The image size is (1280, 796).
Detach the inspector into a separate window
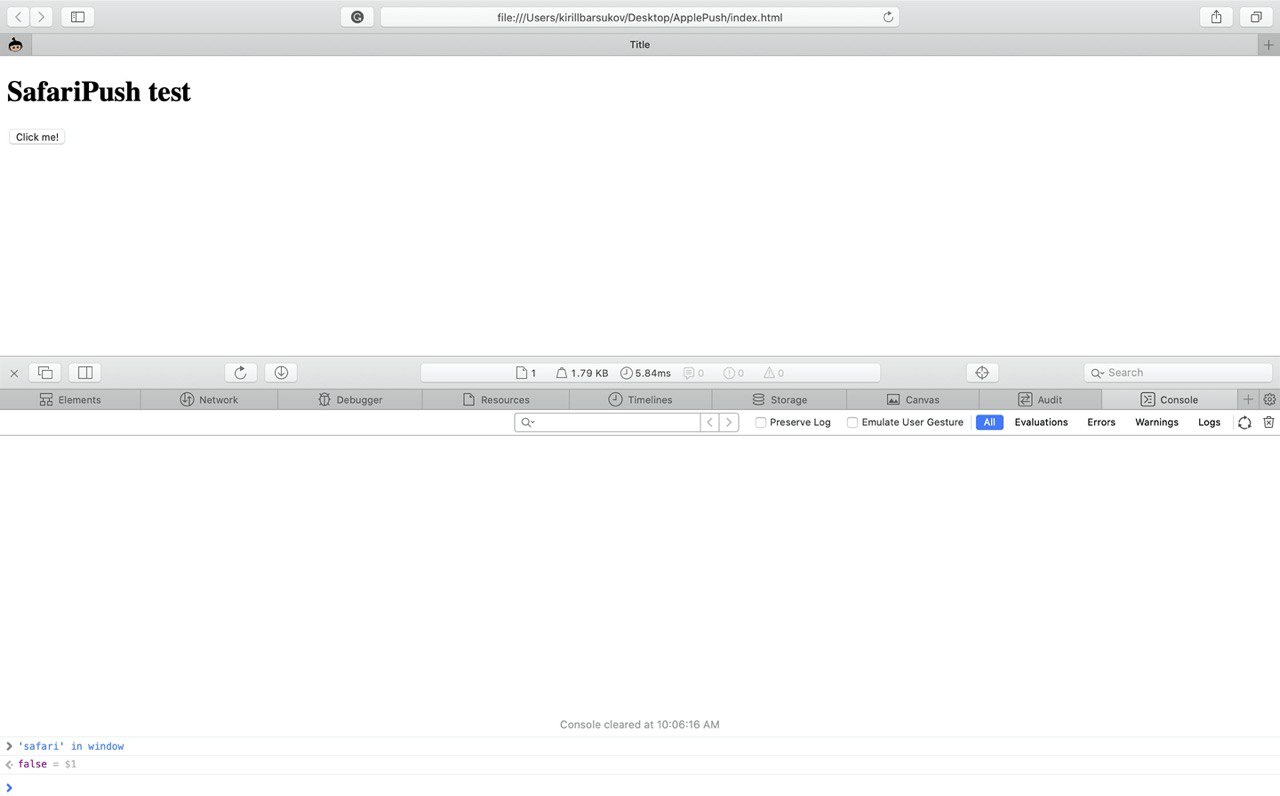click(45, 373)
